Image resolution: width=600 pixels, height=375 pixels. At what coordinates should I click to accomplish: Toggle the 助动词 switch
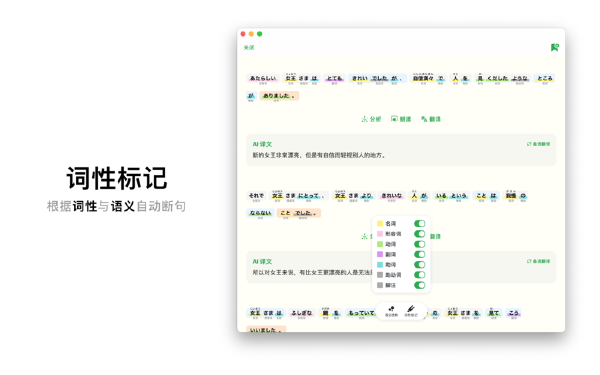coord(419,275)
